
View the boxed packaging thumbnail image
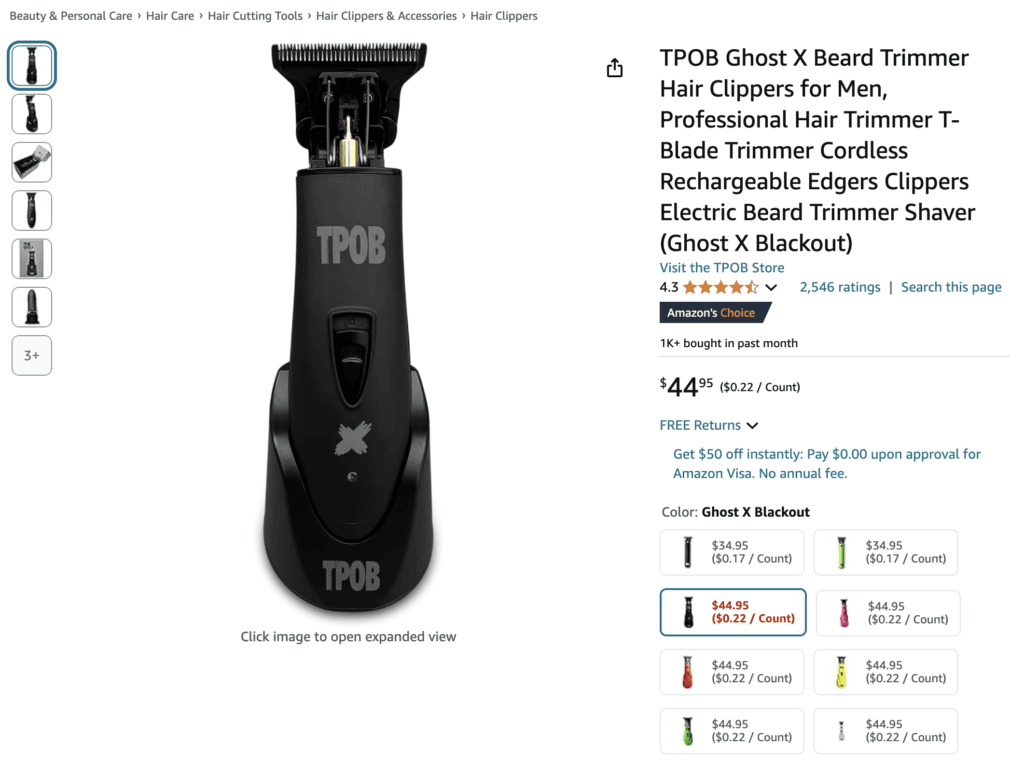coord(32,162)
